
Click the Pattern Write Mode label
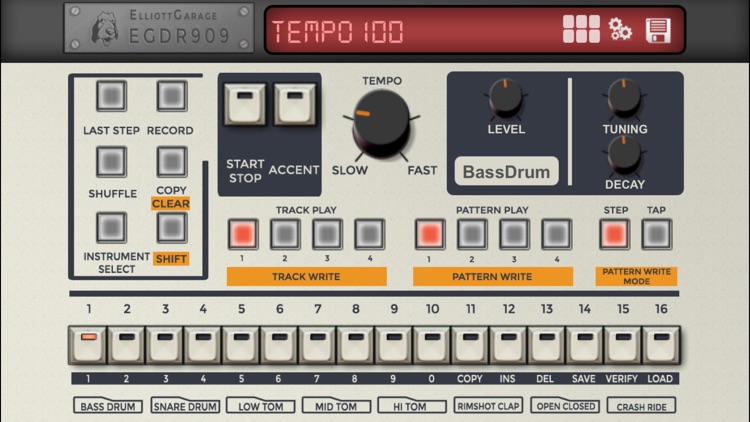[x=636, y=277]
